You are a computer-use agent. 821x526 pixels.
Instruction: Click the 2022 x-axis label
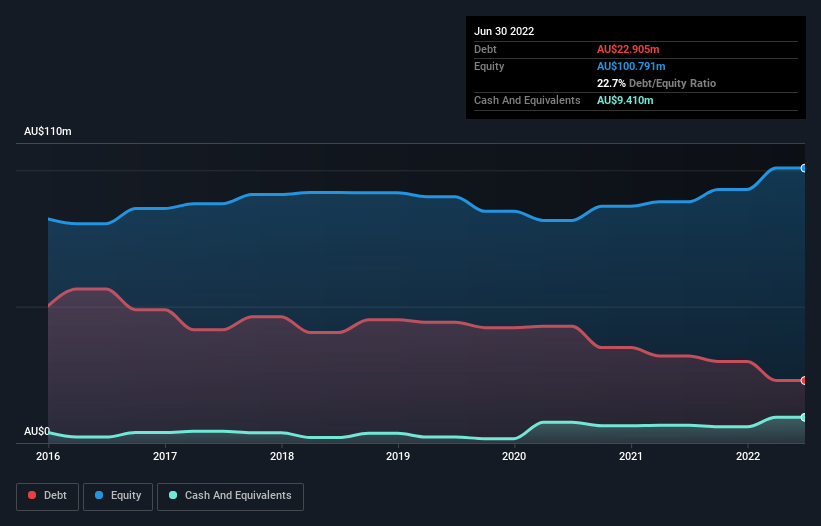click(748, 456)
